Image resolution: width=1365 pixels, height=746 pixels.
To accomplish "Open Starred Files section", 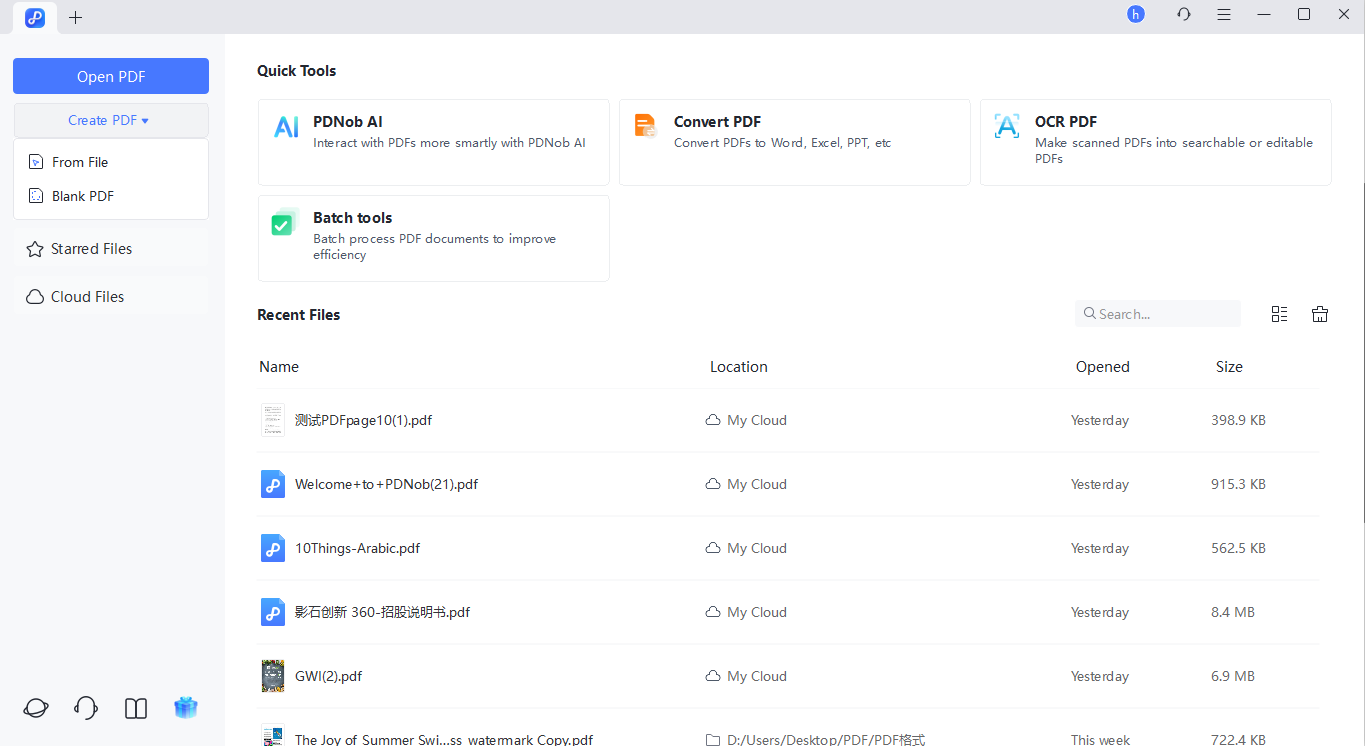I will coord(91,249).
